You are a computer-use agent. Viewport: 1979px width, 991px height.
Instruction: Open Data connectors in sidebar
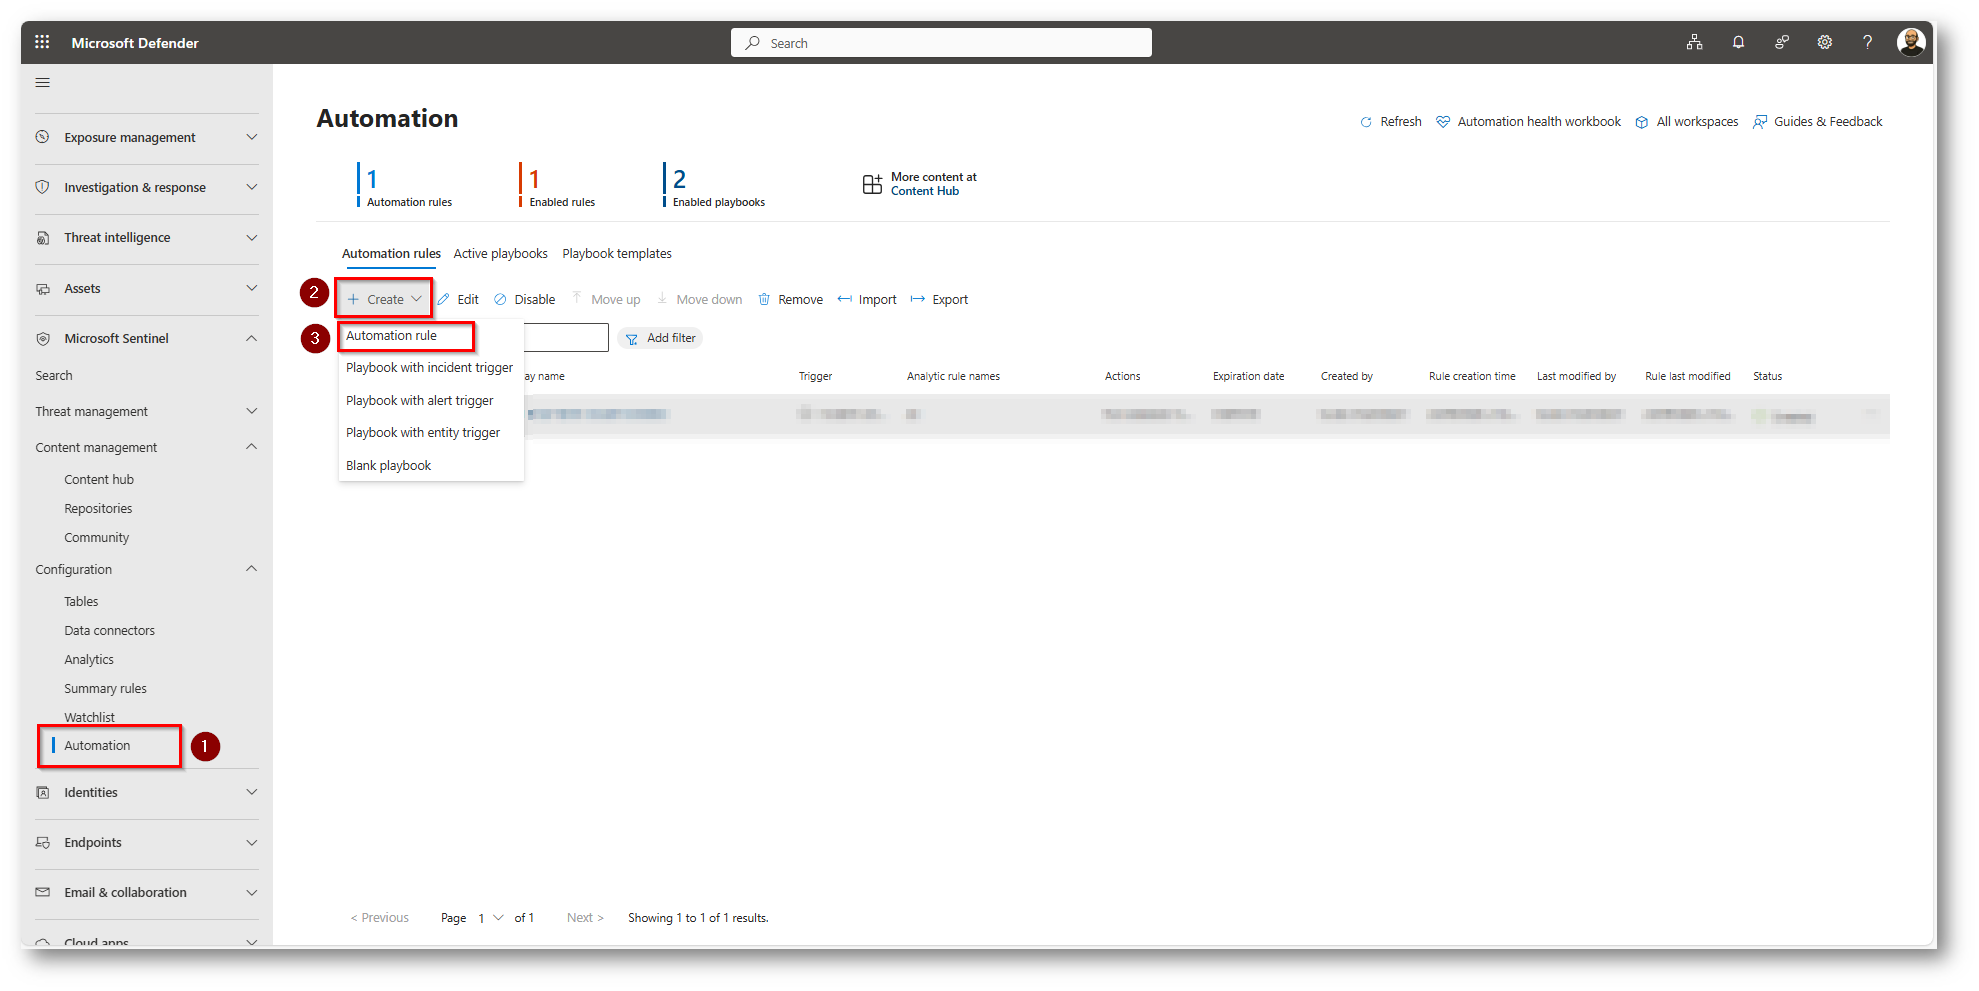tap(110, 631)
